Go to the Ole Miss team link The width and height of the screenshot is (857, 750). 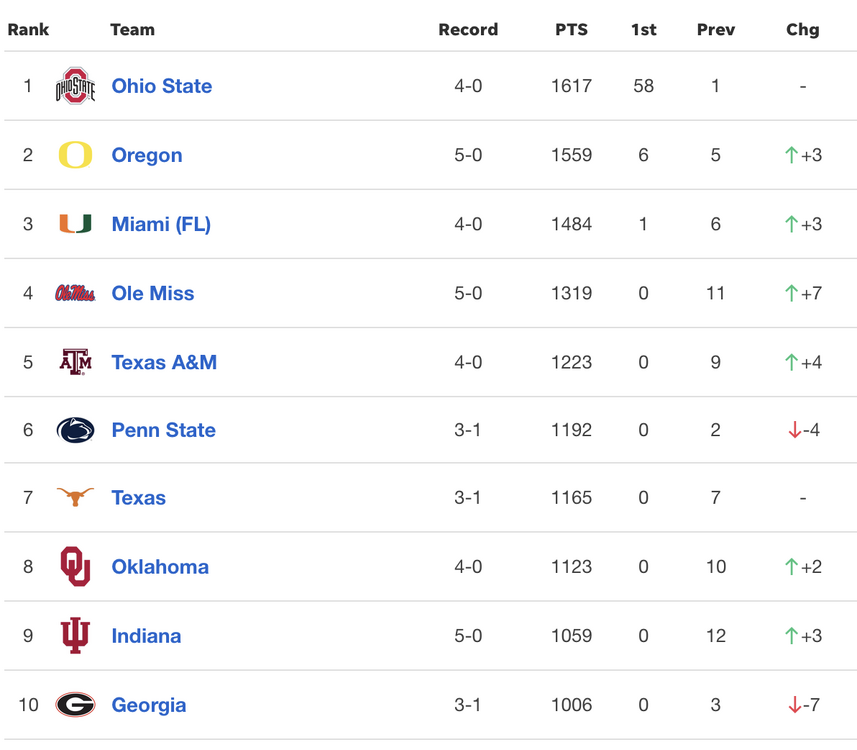click(x=153, y=293)
